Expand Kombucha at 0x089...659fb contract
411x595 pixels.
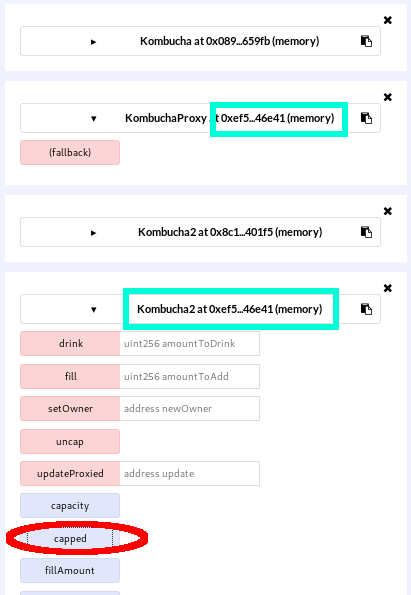[93, 42]
